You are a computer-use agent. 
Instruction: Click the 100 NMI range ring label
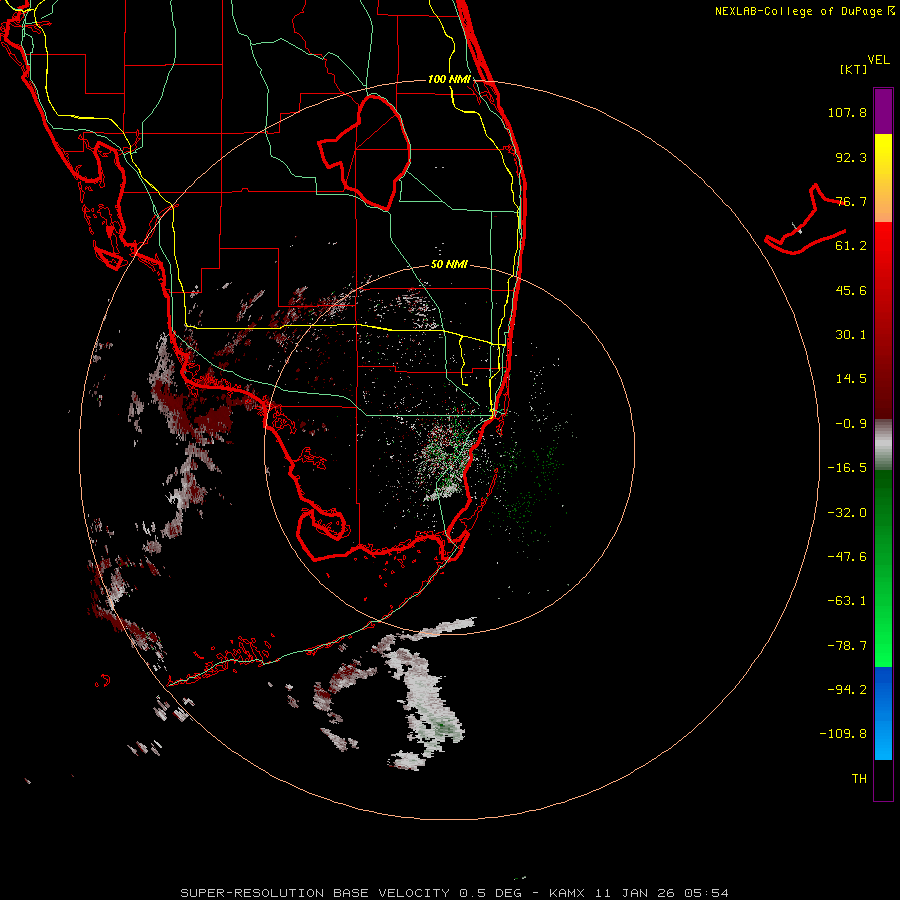point(449,79)
